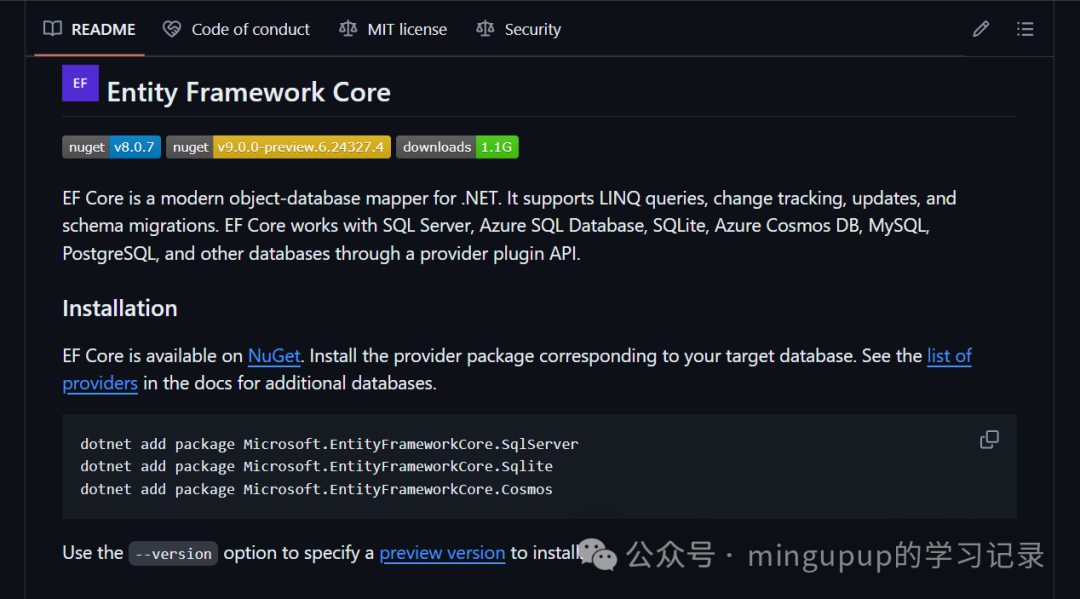Image resolution: width=1080 pixels, height=599 pixels.
Task: Select the Code of conduct heart icon
Action: pyautogui.click(x=170, y=29)
